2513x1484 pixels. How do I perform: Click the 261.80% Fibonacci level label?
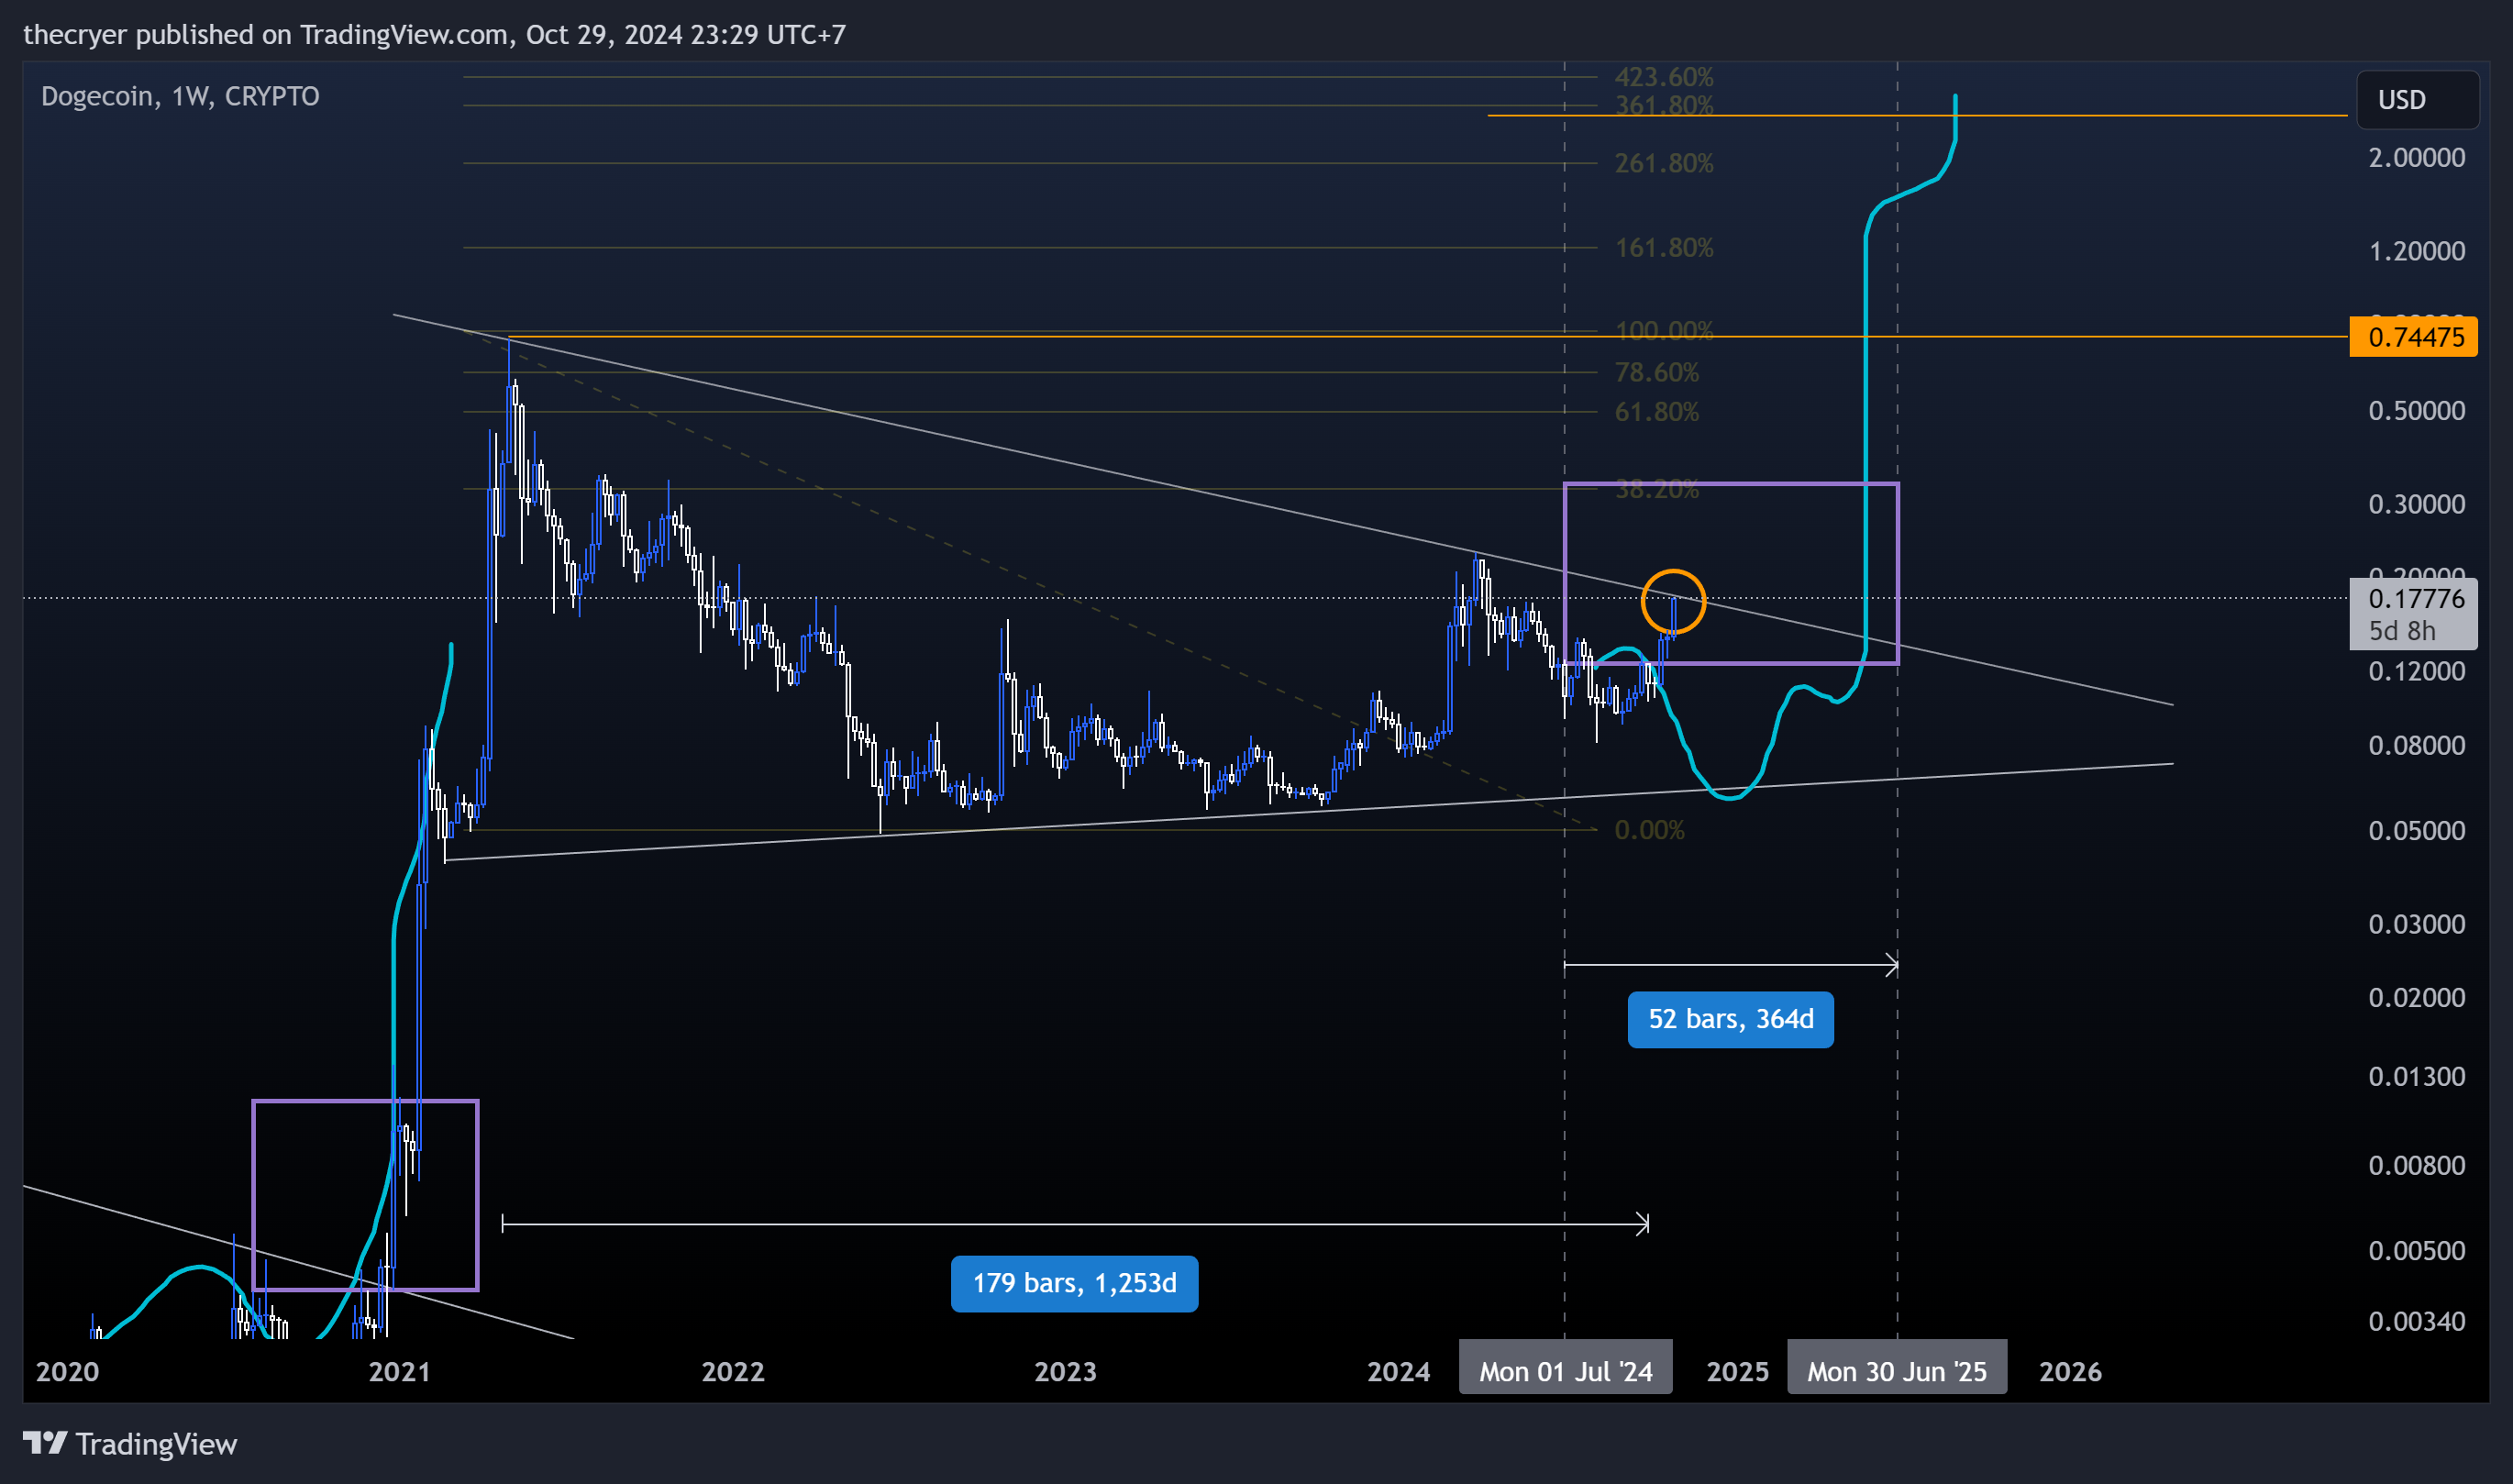pos(1663,163)
